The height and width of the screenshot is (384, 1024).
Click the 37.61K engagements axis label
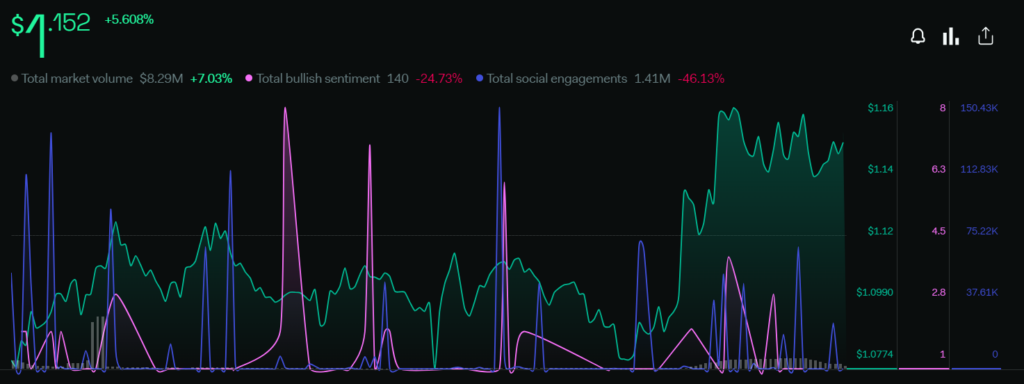[982, 292]
